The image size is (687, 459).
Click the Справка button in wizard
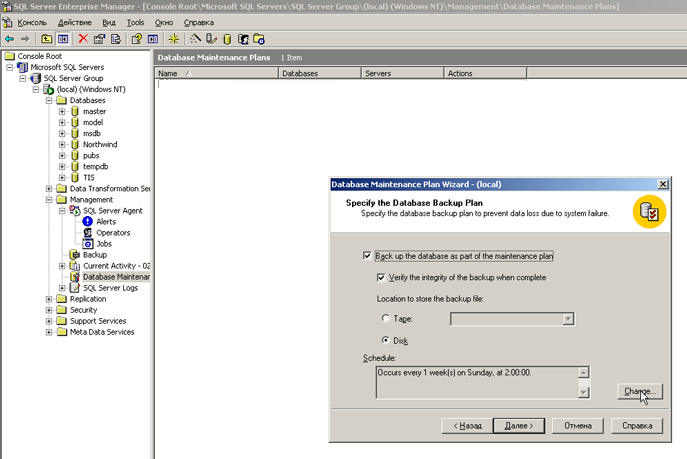[x=637, y=425]
